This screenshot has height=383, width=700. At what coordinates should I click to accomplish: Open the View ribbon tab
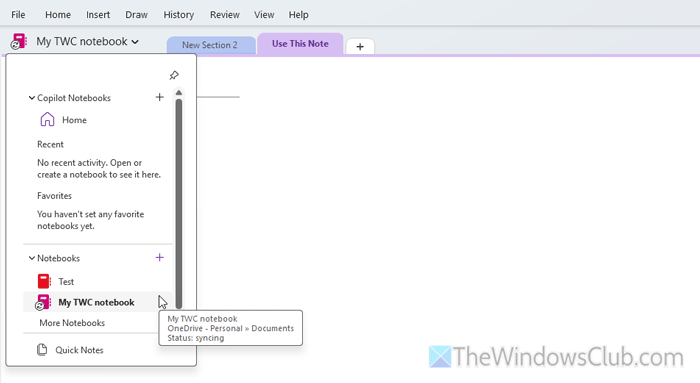coord(264,15)
